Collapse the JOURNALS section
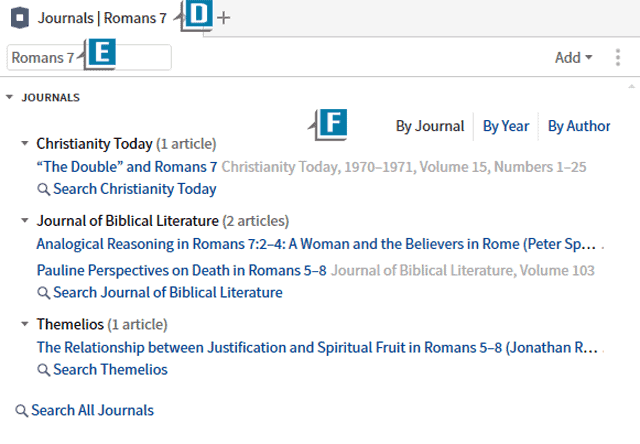This screenshot has width=640, height=444. 9,97
